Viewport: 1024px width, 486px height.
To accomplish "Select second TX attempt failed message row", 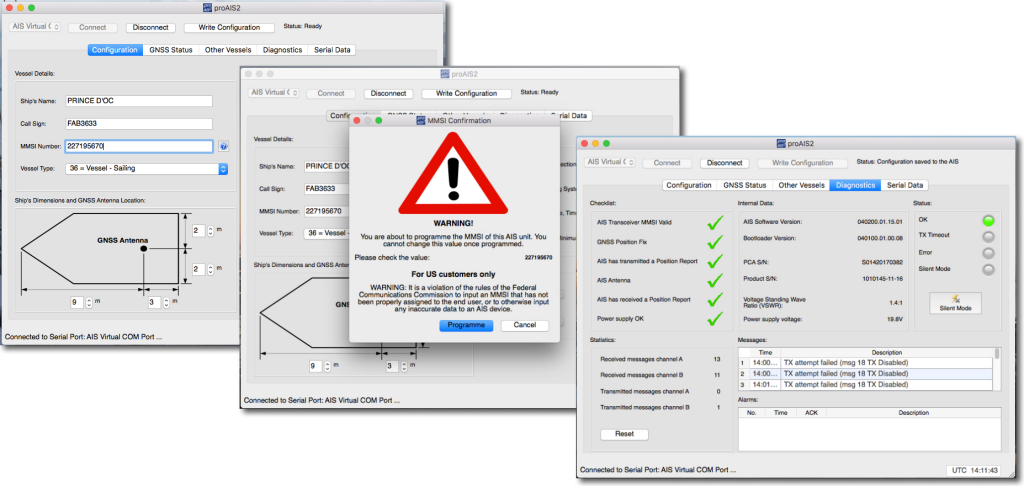I will [x=865, y=374].
